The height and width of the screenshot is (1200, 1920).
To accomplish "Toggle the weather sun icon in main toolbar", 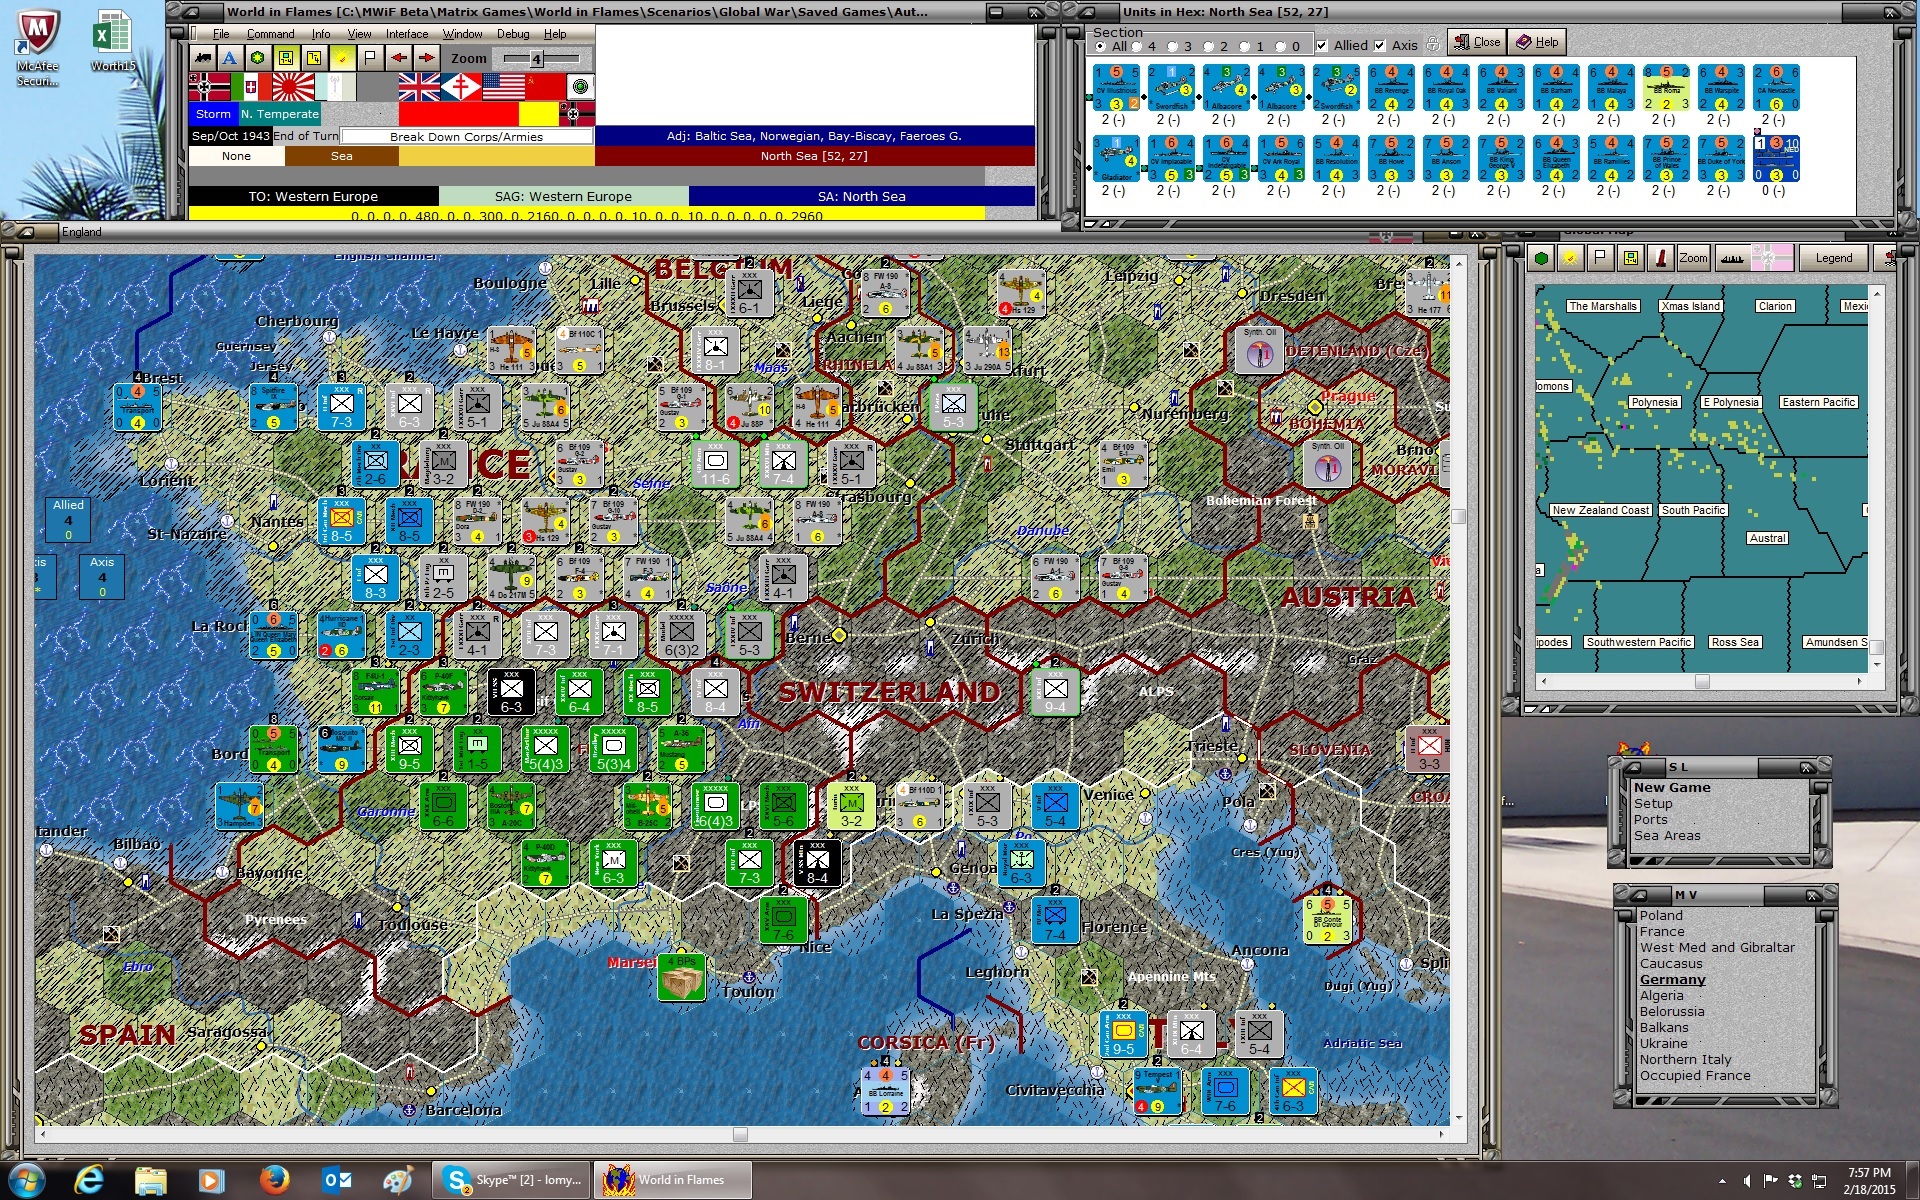I will pyautogui.click(x=342, y=58).
